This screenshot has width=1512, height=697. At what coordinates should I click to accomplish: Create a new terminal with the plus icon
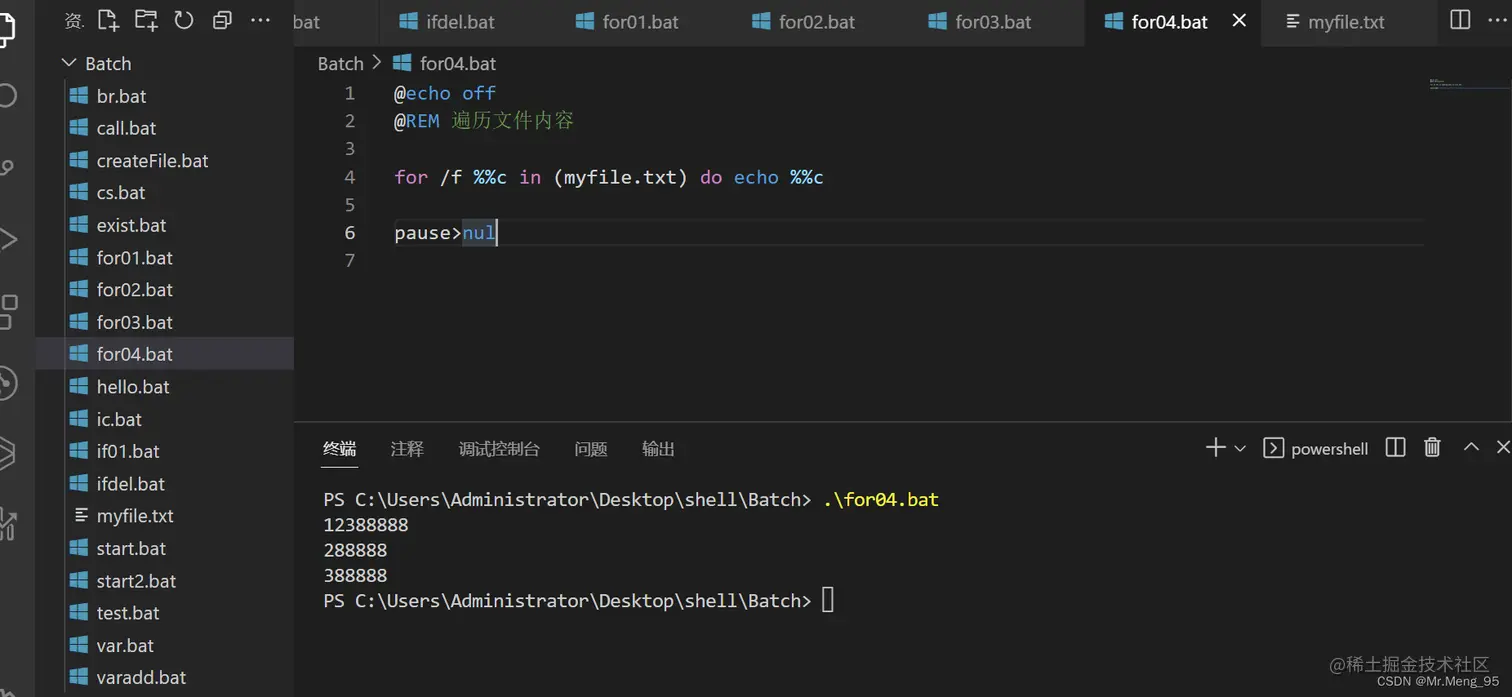coord(1215,447)
